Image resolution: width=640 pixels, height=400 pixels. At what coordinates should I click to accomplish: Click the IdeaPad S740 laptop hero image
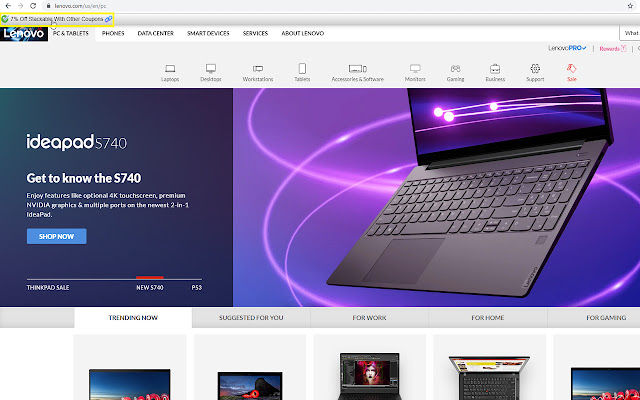click(469, 192)
